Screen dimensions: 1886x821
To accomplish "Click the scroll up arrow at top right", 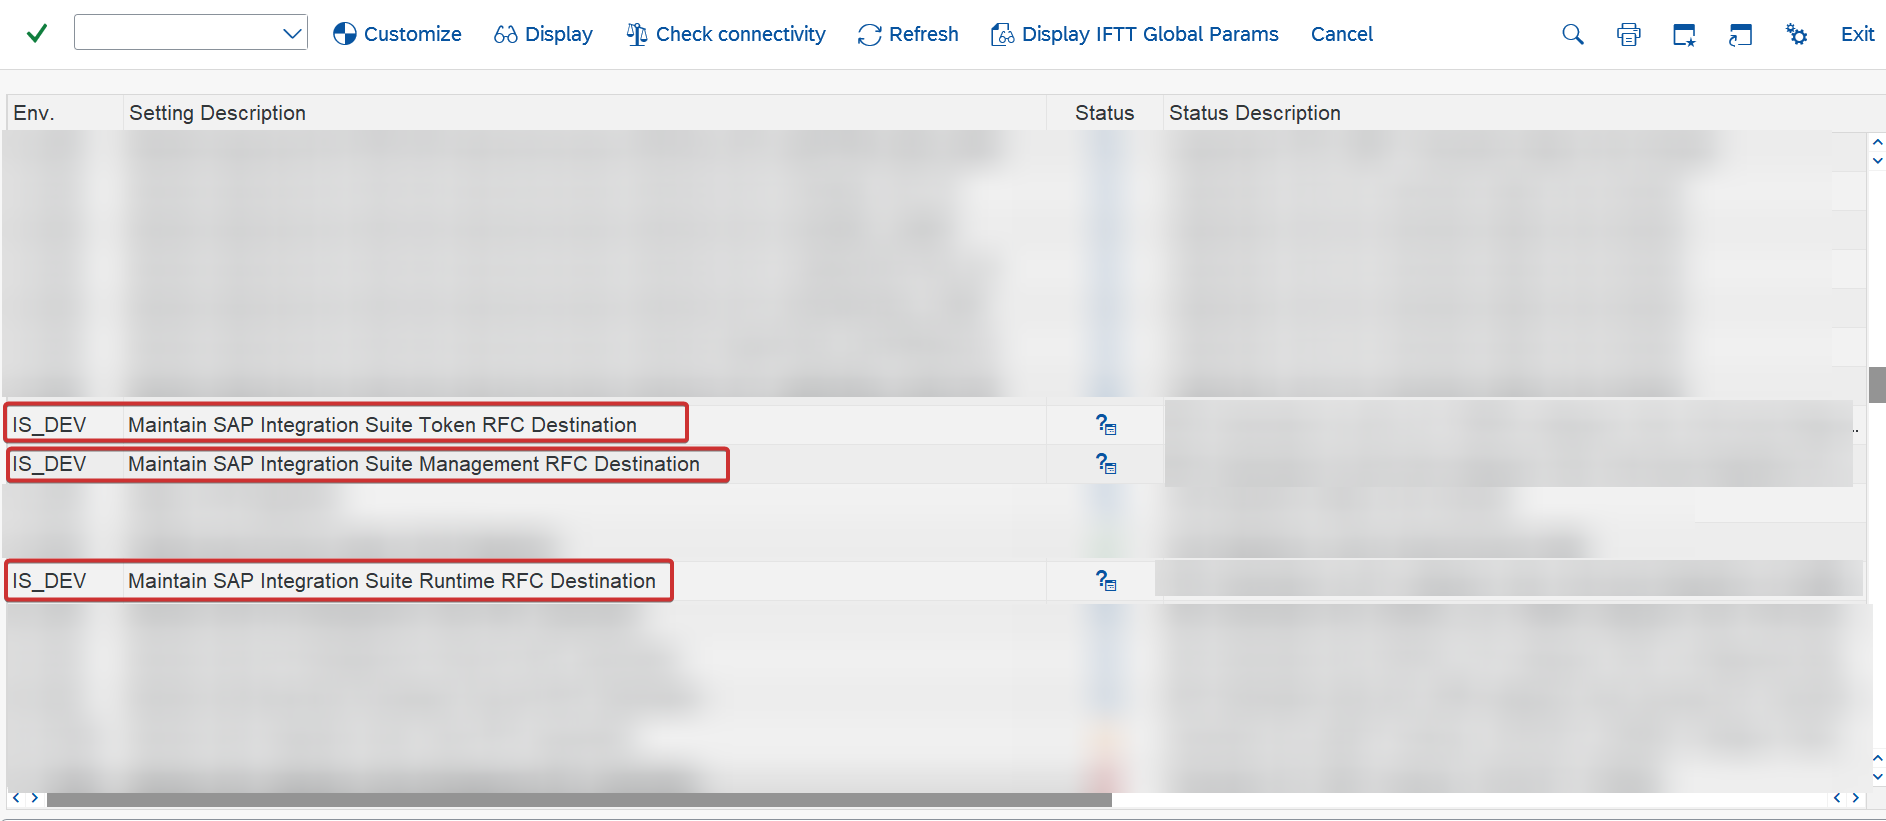I will click(x=1877, y=142).
